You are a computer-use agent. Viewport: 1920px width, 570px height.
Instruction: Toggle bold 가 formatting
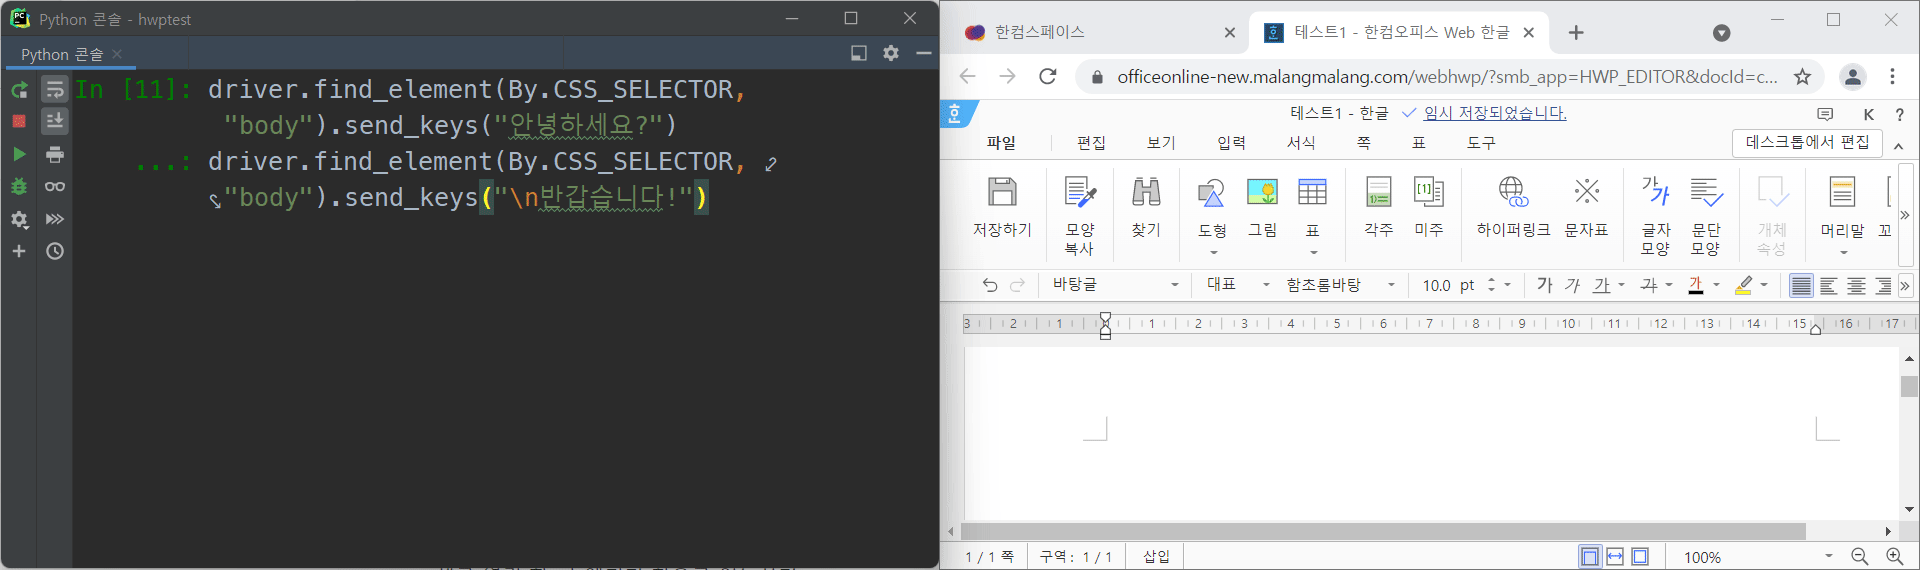1544,285
